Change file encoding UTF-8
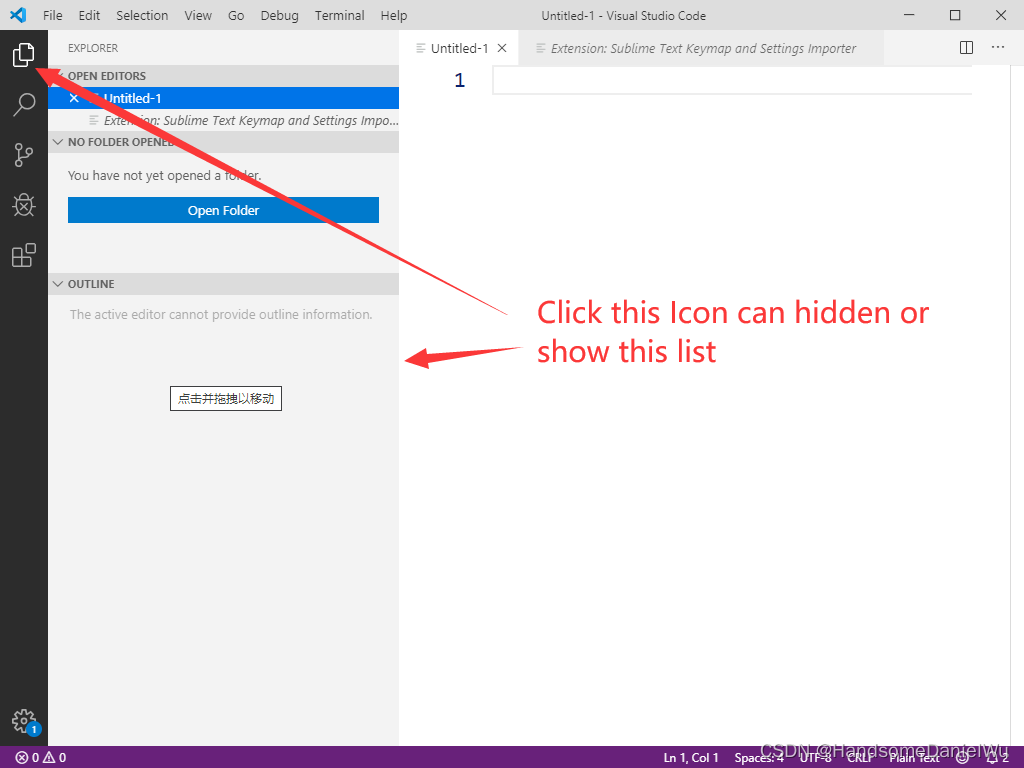The width and height of the screenshot is (1024, 768). 815,758
